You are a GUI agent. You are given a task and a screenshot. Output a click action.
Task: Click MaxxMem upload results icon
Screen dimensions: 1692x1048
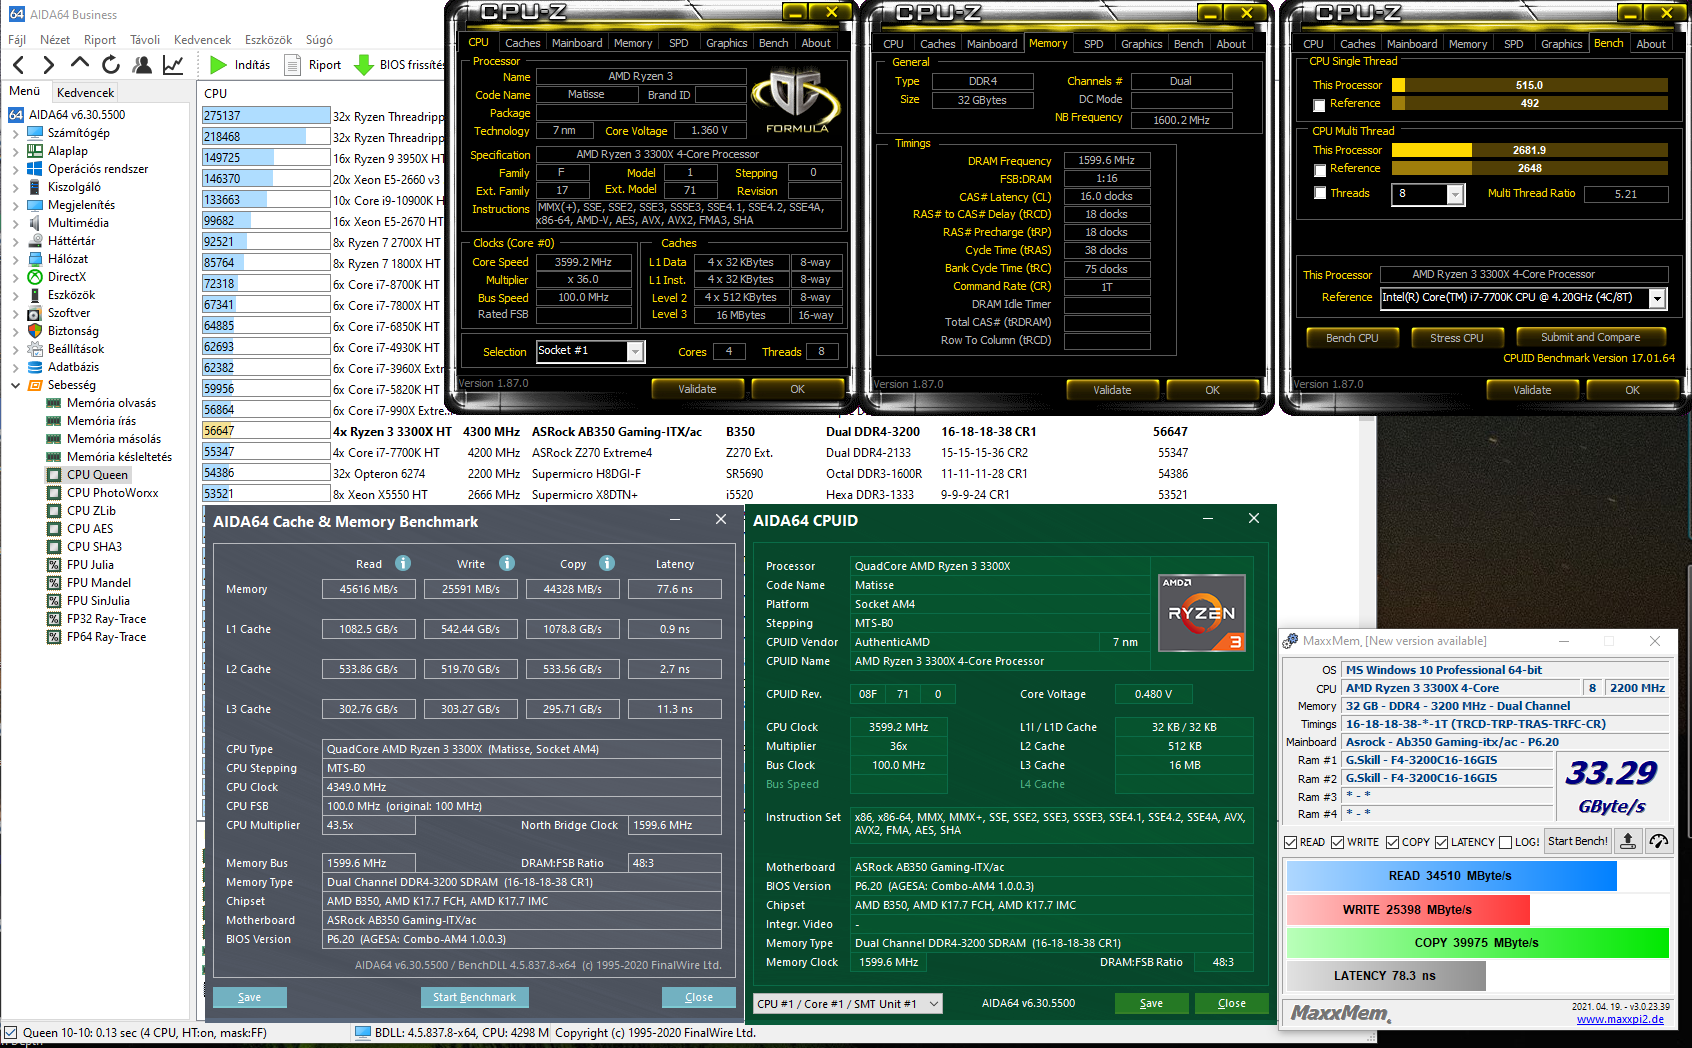pos(1628,841)
